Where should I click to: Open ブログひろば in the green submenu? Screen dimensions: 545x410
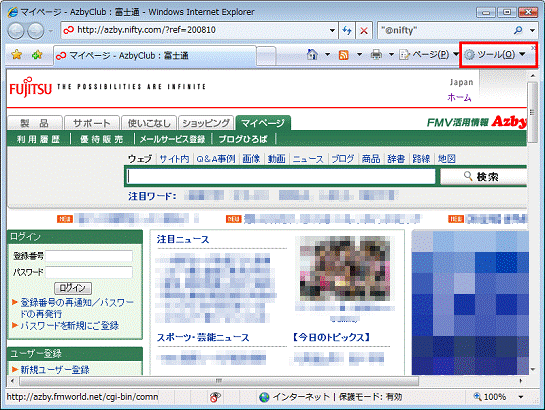243,139
